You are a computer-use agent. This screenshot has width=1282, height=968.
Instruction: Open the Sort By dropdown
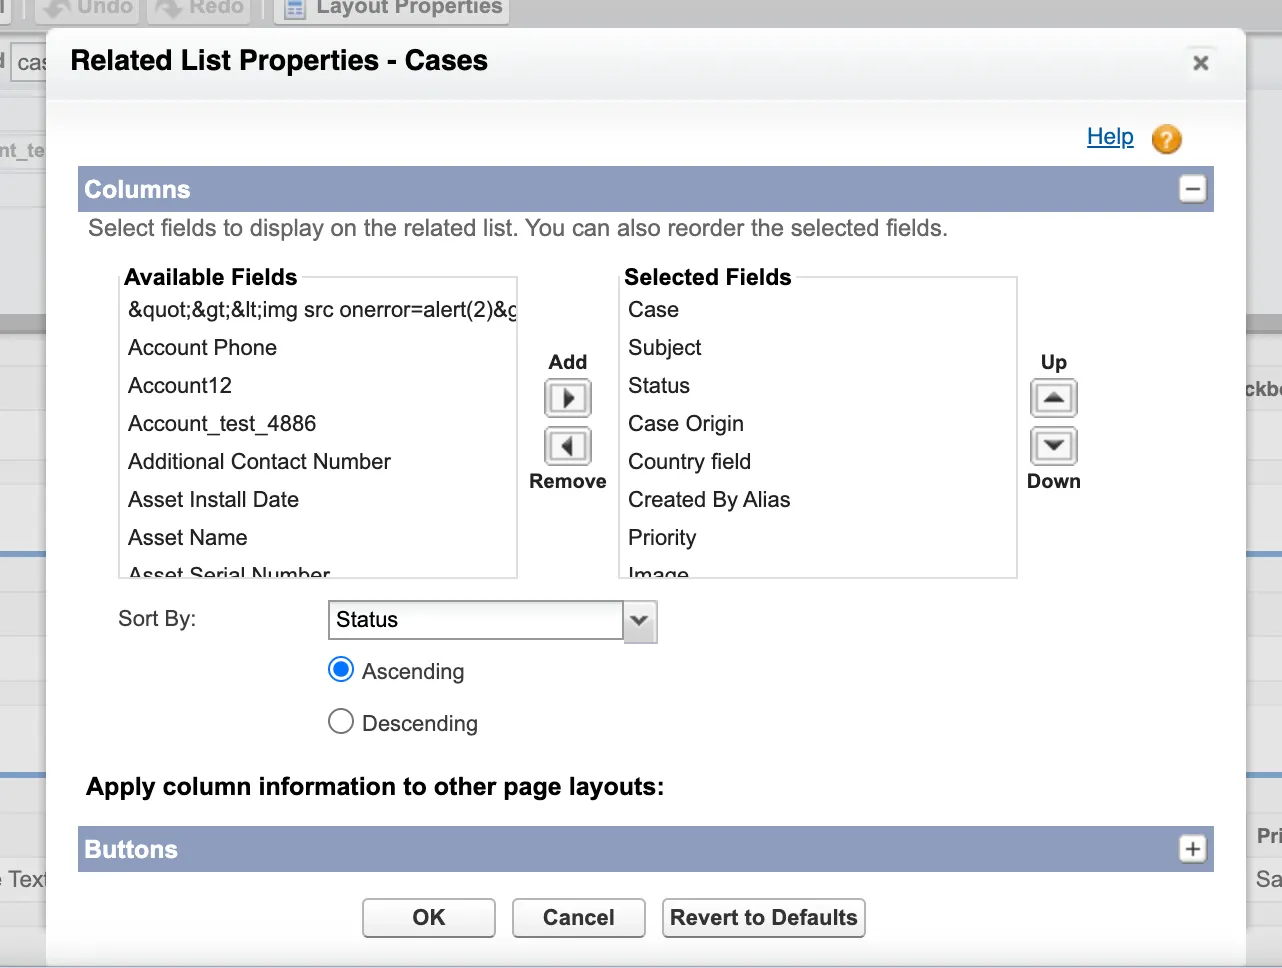pos(640,621)
